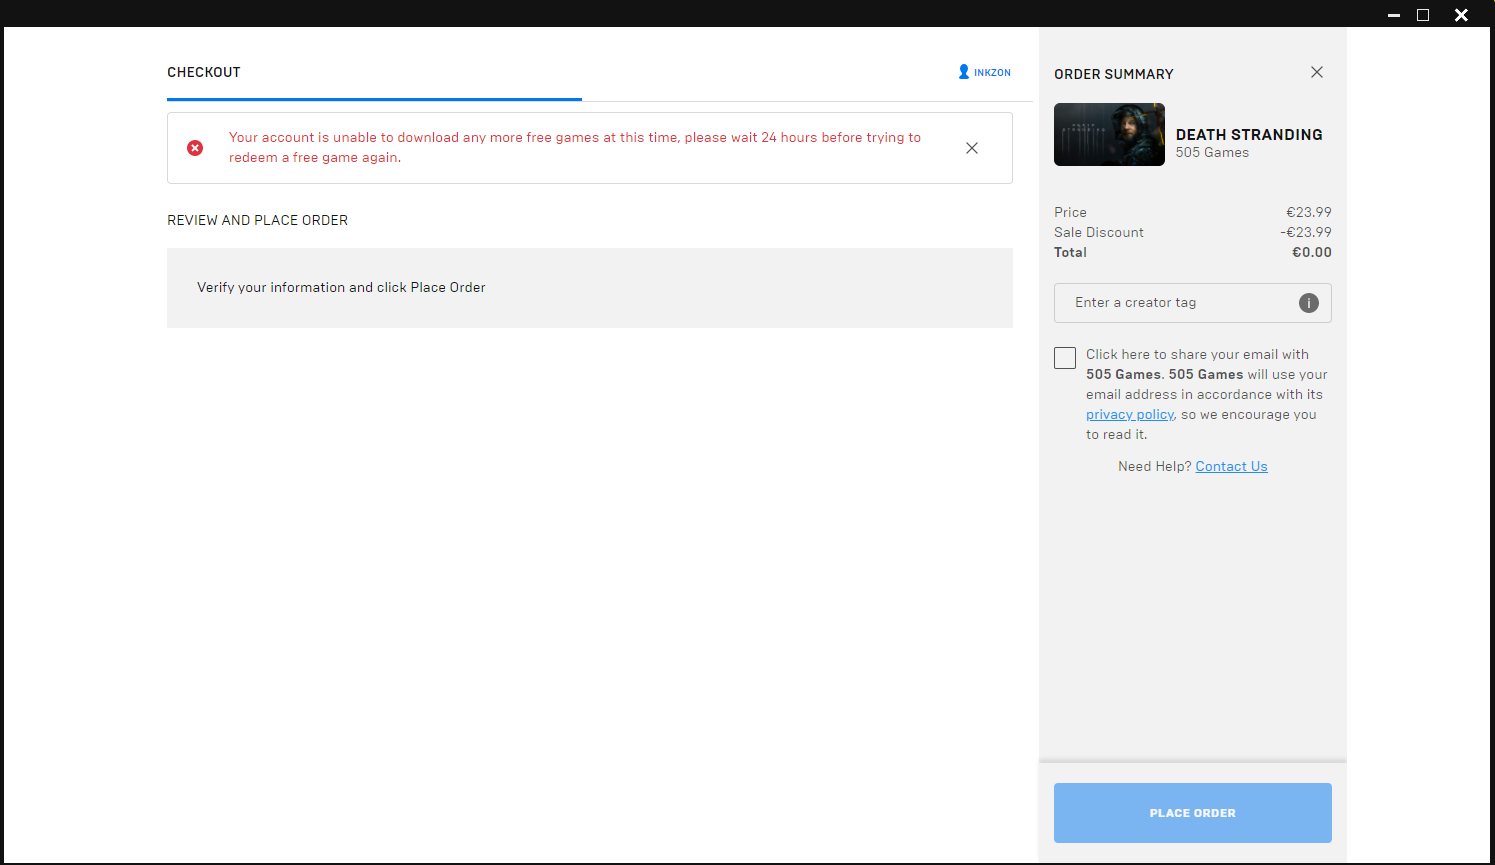Image resolution: width=1495 pixels, height=865 pixels.
Task: Open the Contact Us help link
Action: (1232, 467)
